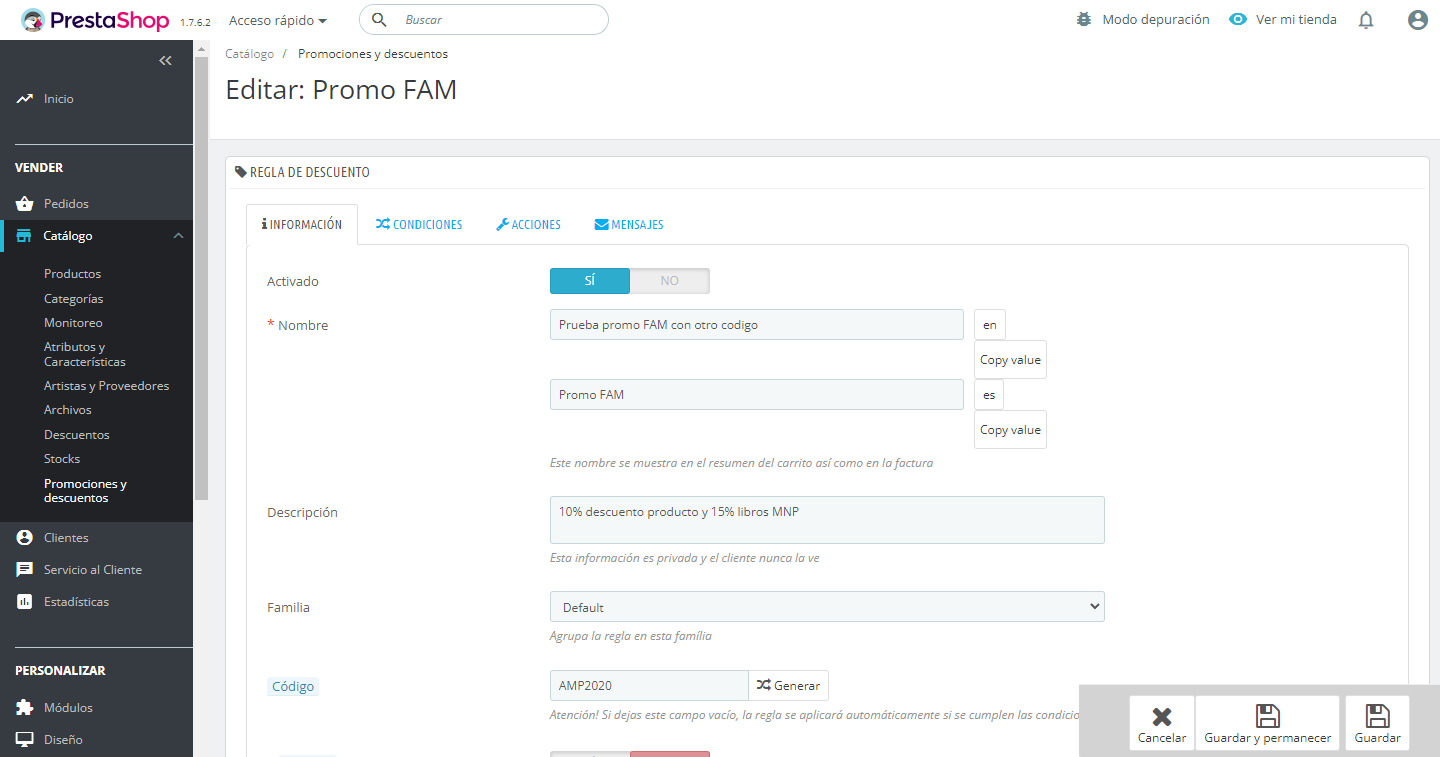The height and width of the screenshot is (757, 1440).
Task: Switch to the Condiciones tab
Action: point(419,225)
